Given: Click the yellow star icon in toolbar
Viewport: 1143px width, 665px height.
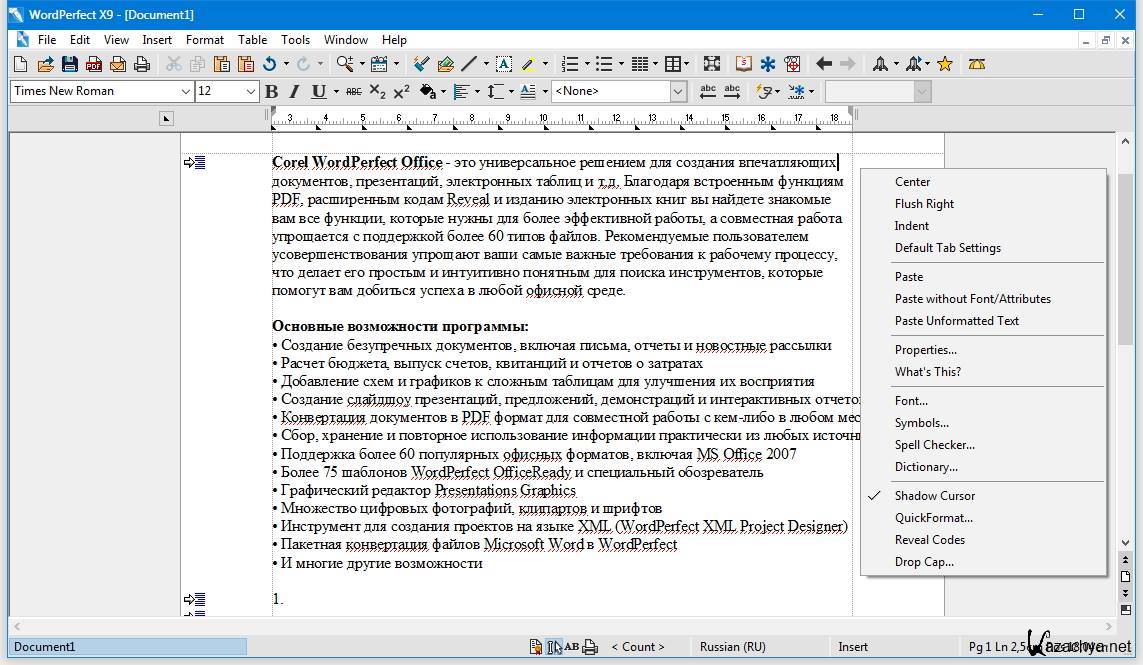Looking at the screenshot, I should pos(945,64).
